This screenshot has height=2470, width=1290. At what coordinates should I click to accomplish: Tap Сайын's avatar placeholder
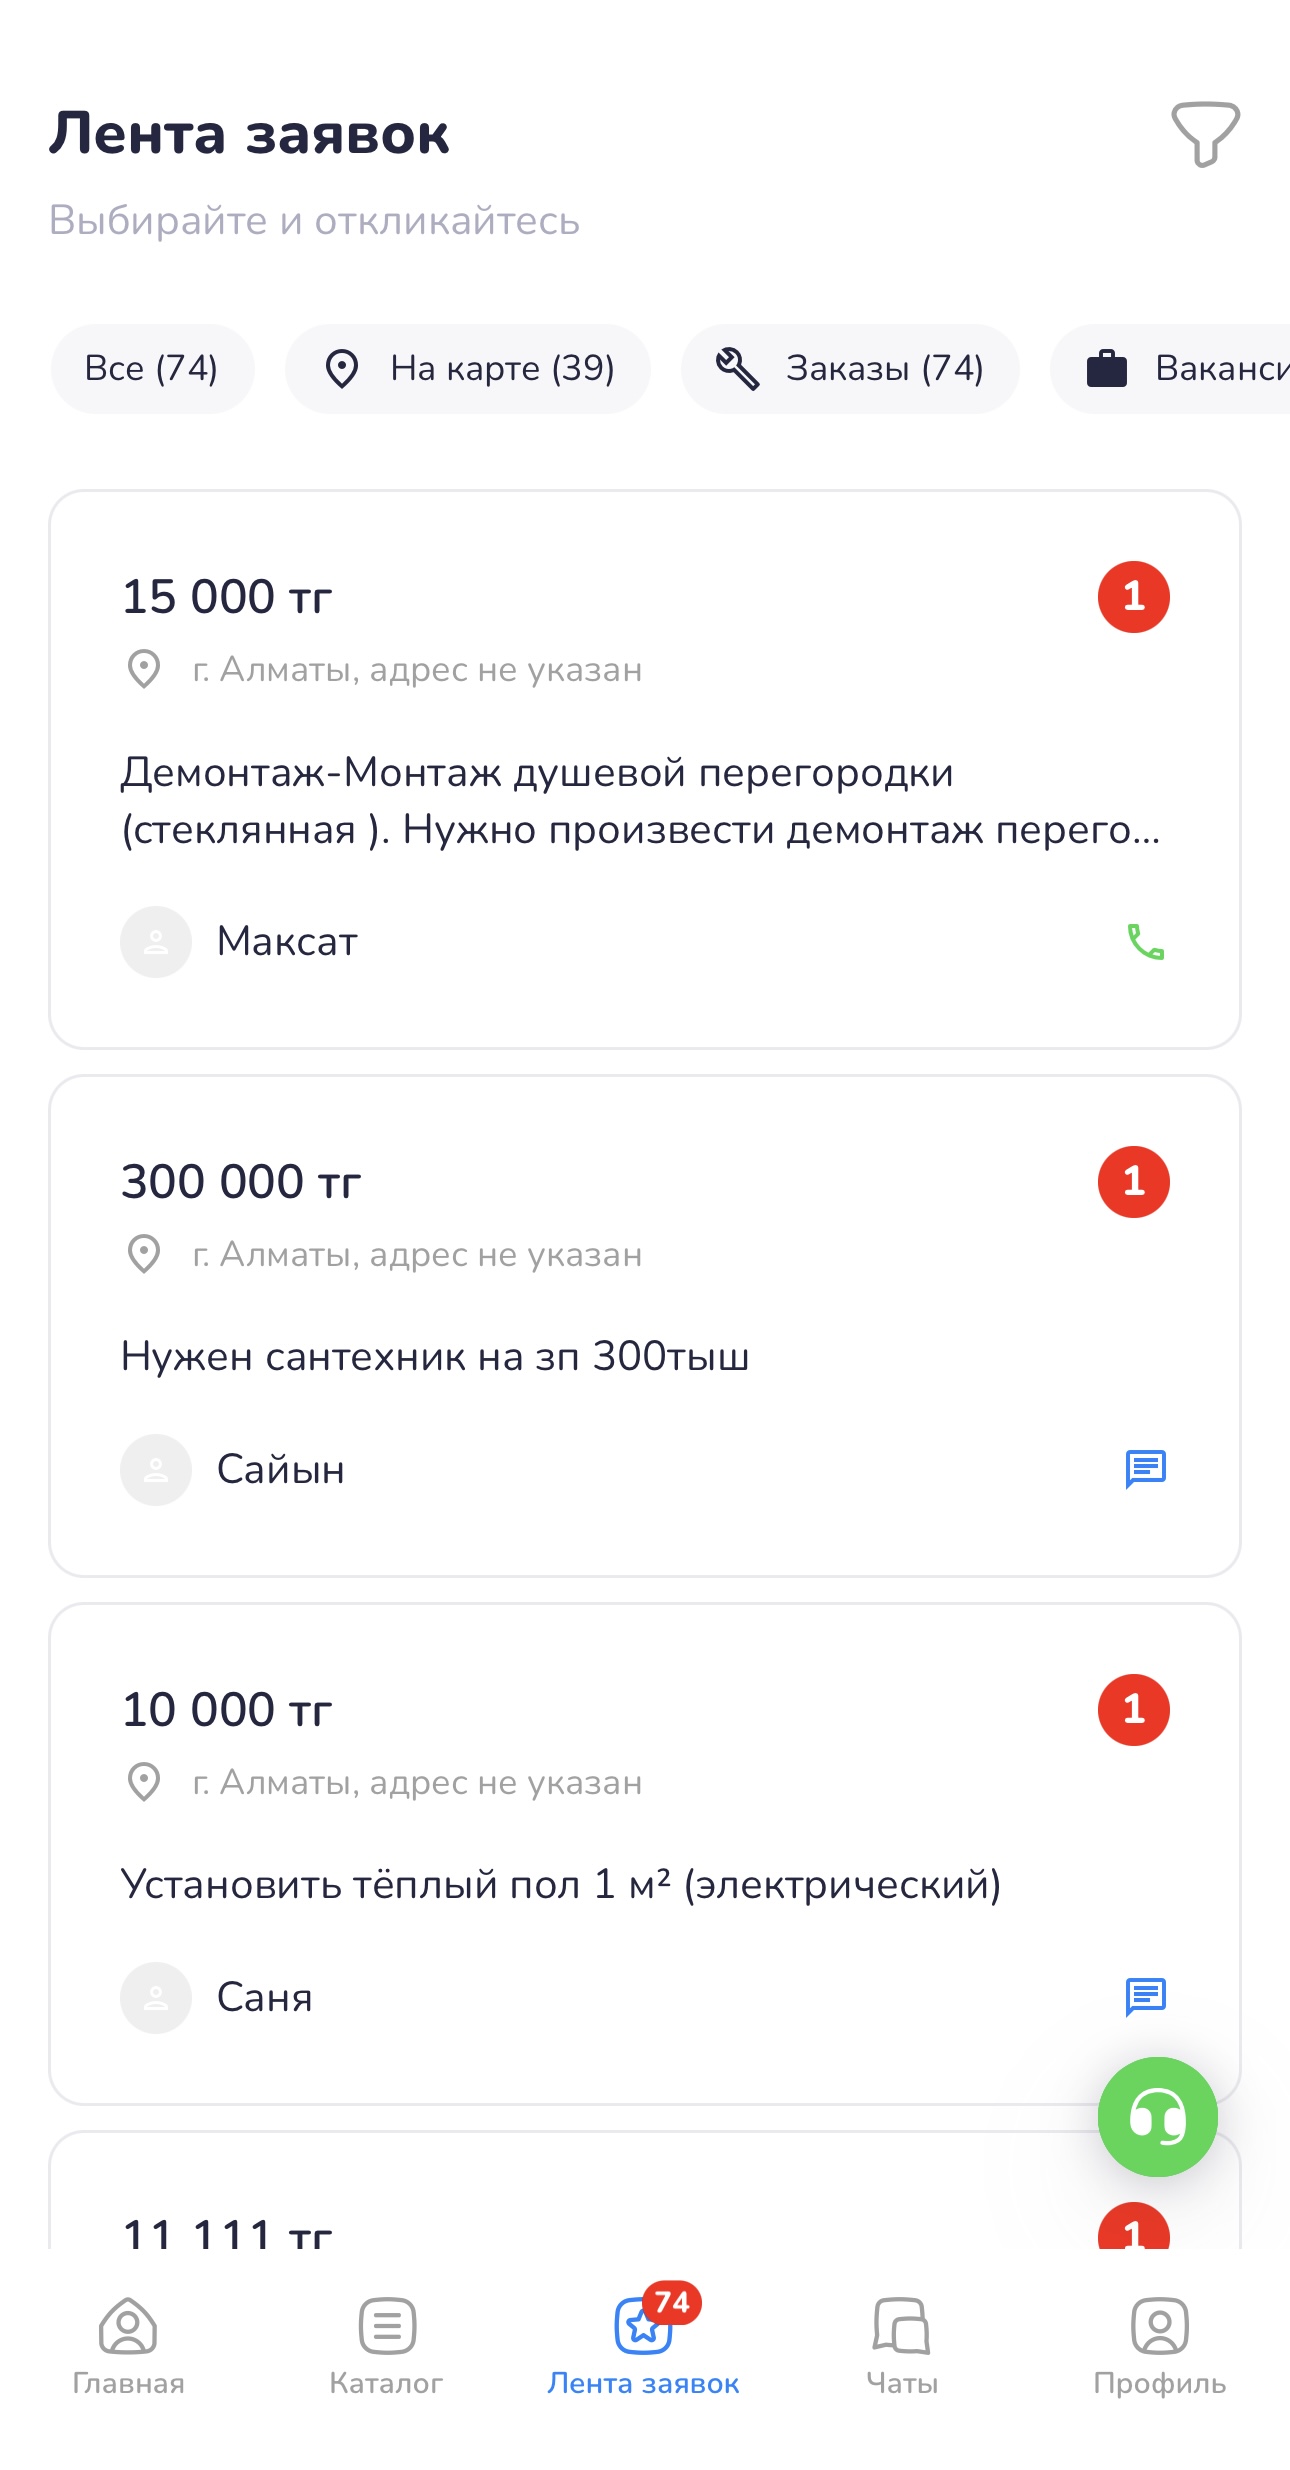pyautogui.click(x=156, y=1470)
